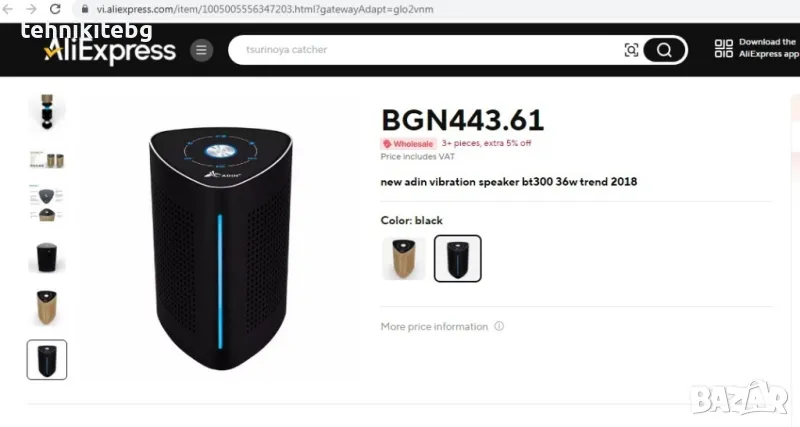Image resolution: width=800 pixels, height=427 pixels.
Task: Click the magnifier search button
Action: (x=664, y=50)
